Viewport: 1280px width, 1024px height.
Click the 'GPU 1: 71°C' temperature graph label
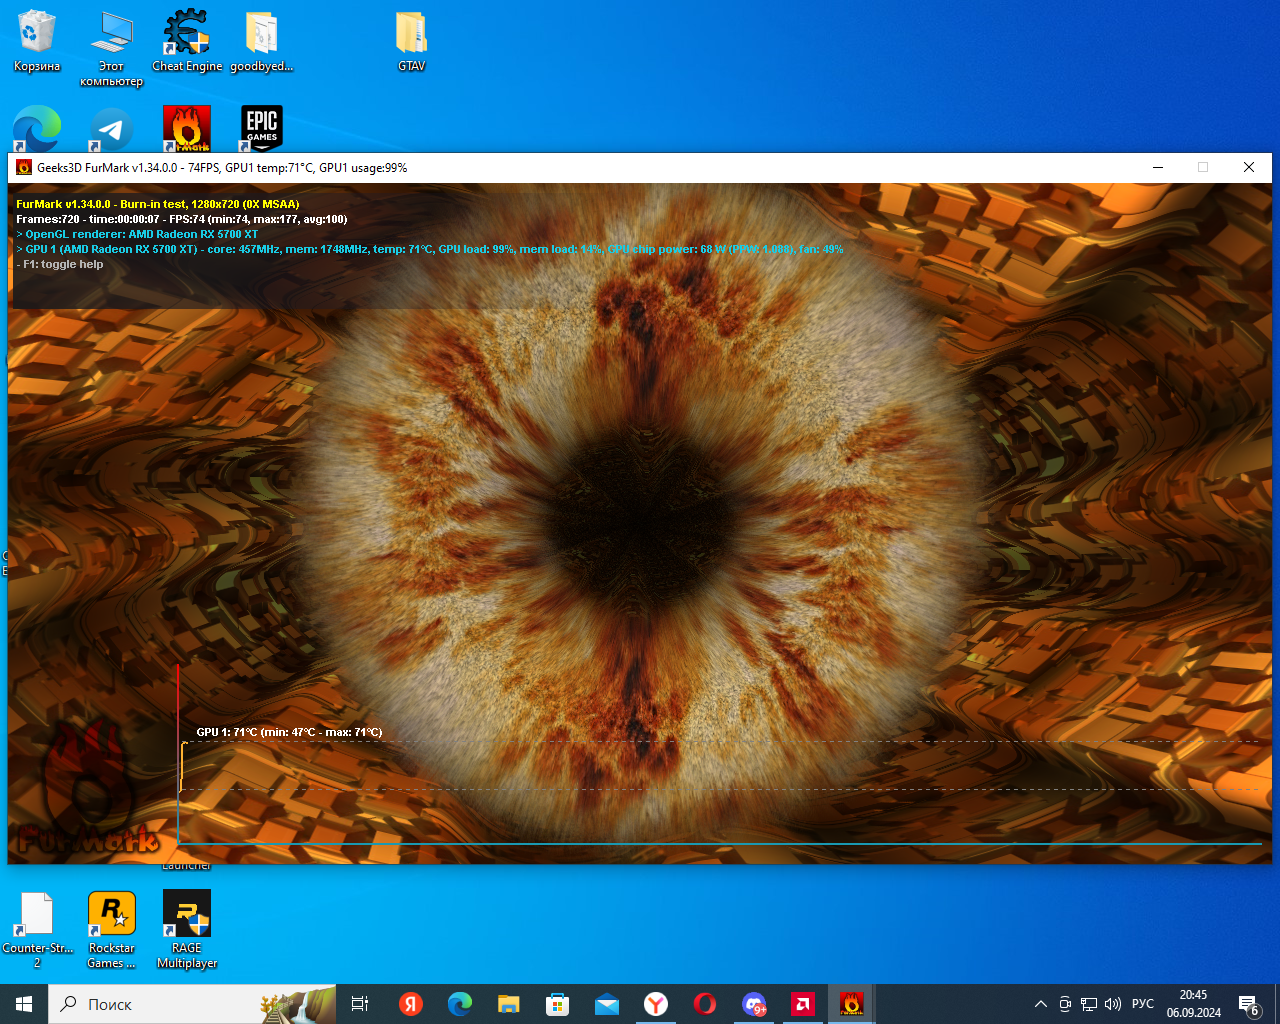click(x=289, y=732)
